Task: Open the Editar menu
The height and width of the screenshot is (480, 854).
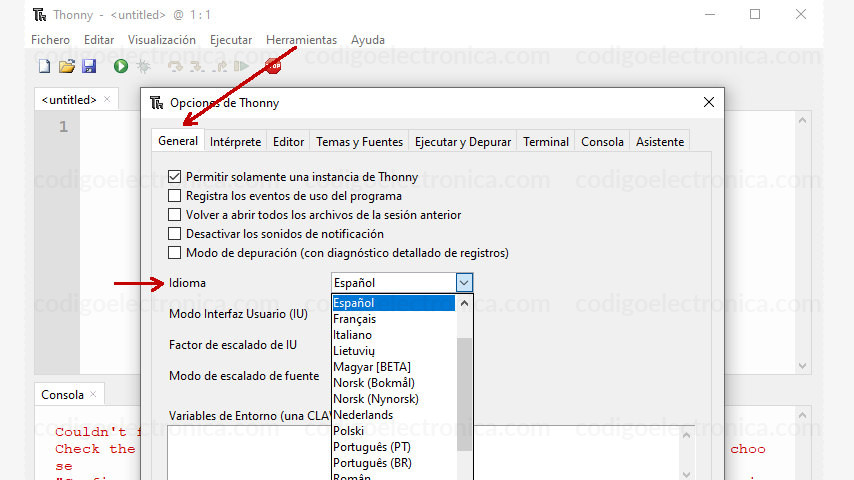Action: pos(99,40)
